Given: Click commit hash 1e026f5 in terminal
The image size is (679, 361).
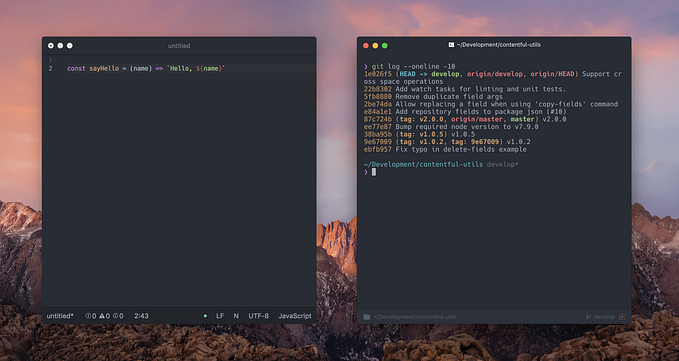Looking at the screenshot, I should pos(378,74).
